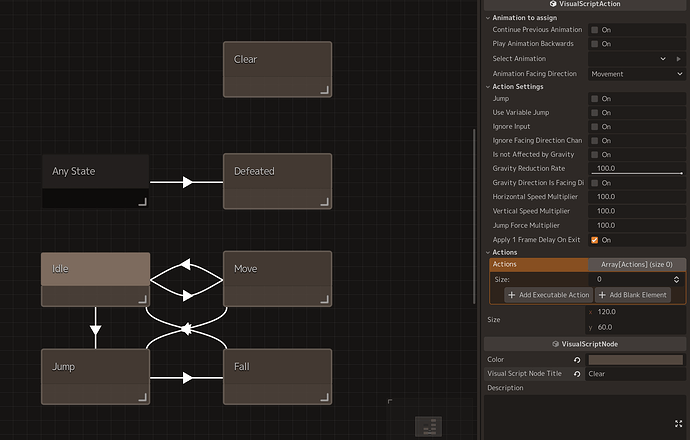Screen dimensions: 690x440
Task: Open Animation Facing Direction dropdown
Action: 637,74
